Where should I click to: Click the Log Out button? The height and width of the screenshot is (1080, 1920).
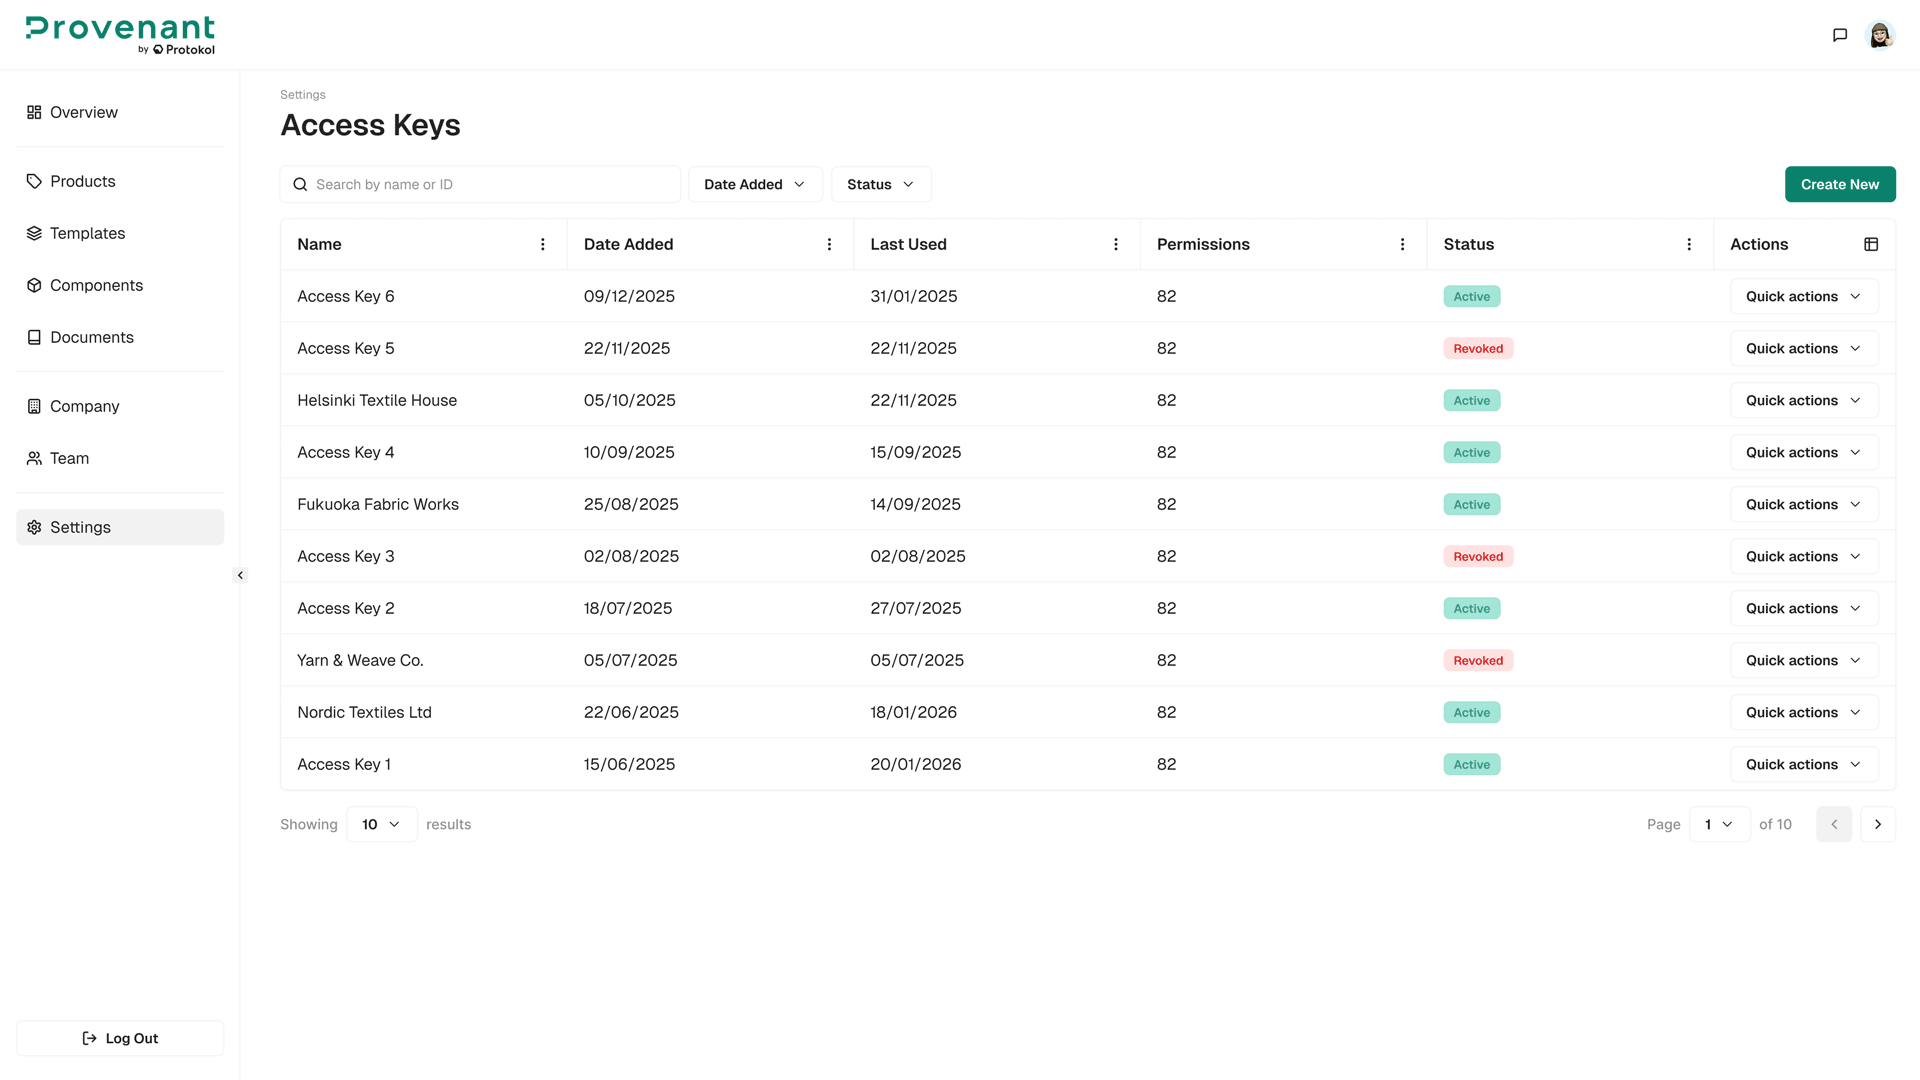120,1038
